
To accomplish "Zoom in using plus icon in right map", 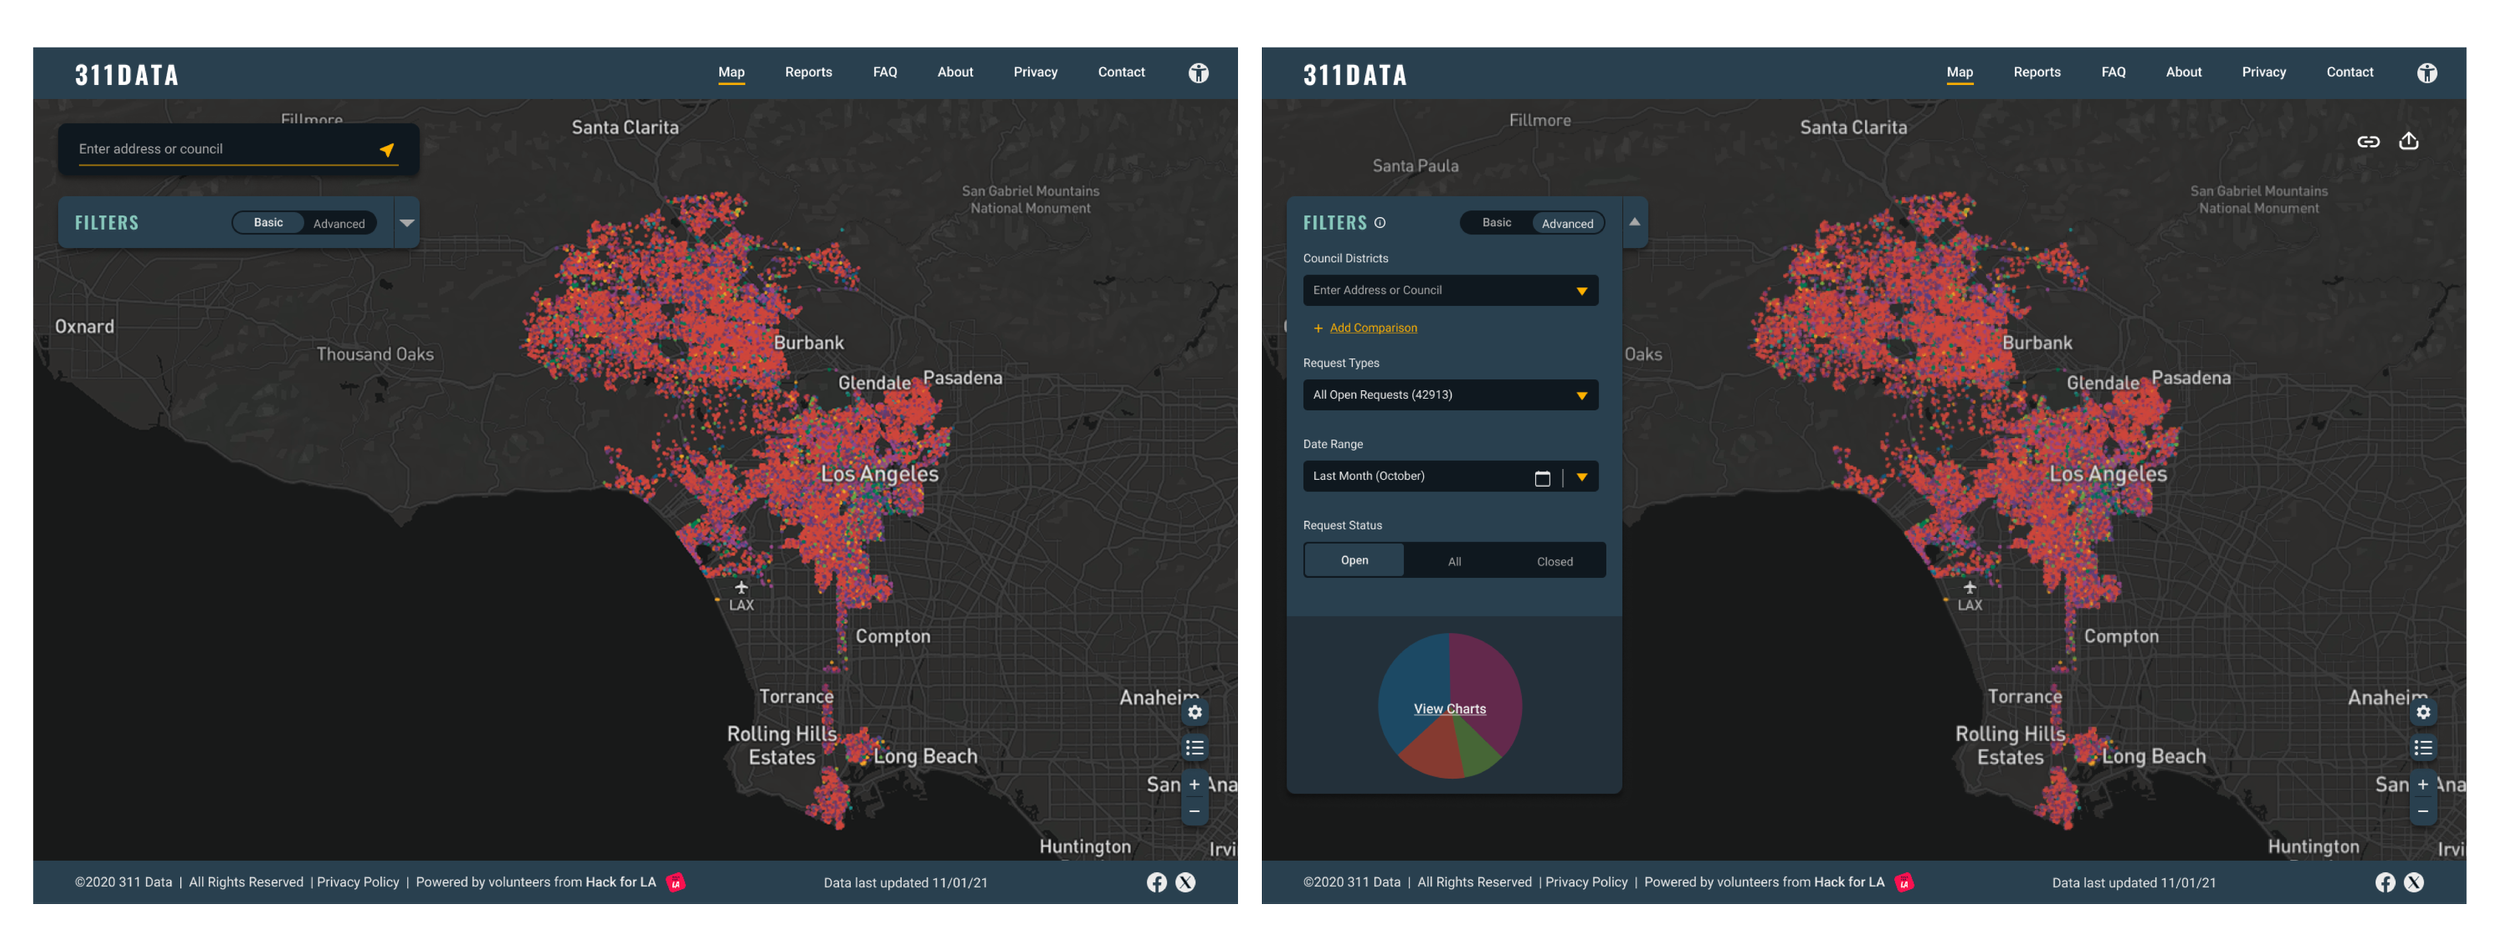I will point(2423,784).
